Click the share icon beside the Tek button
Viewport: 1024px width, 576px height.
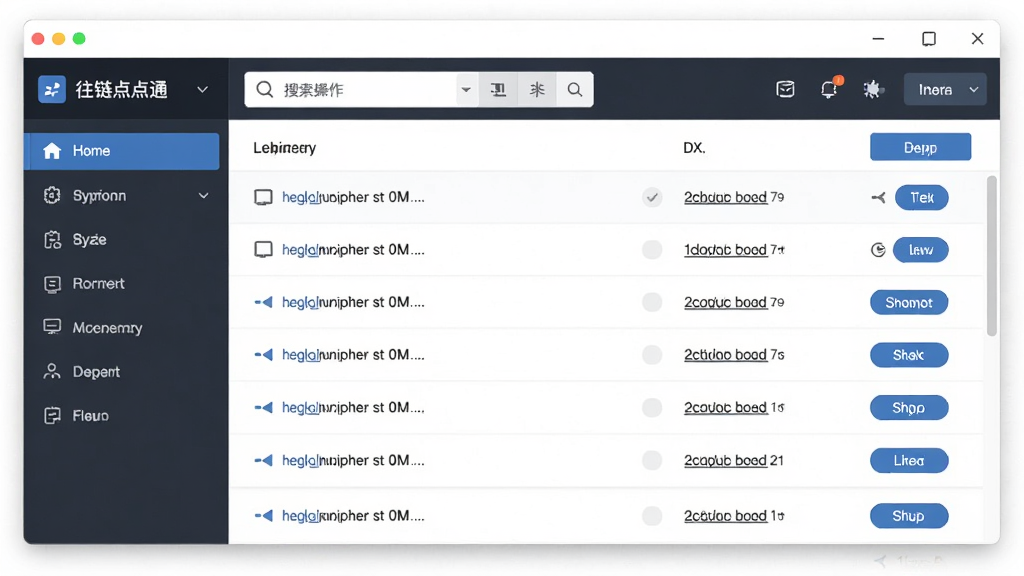tap(878, 197)
